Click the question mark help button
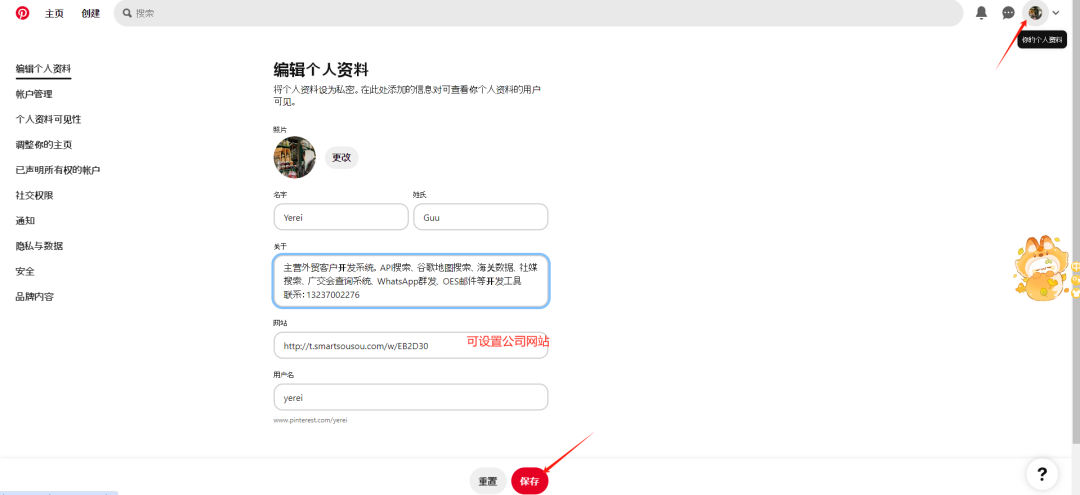The height and width of the screenshot is (495, 1080). coord(1041,474)
